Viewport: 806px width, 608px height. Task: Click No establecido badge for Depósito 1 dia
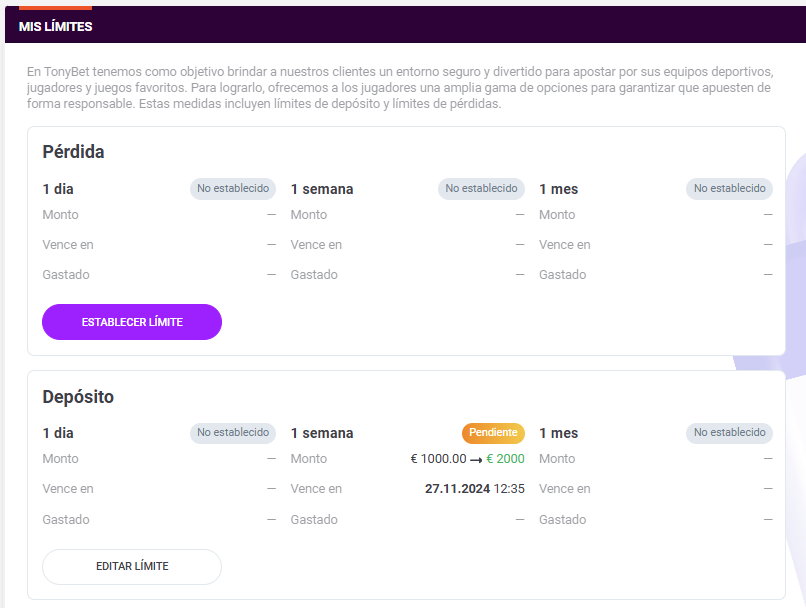233,433
